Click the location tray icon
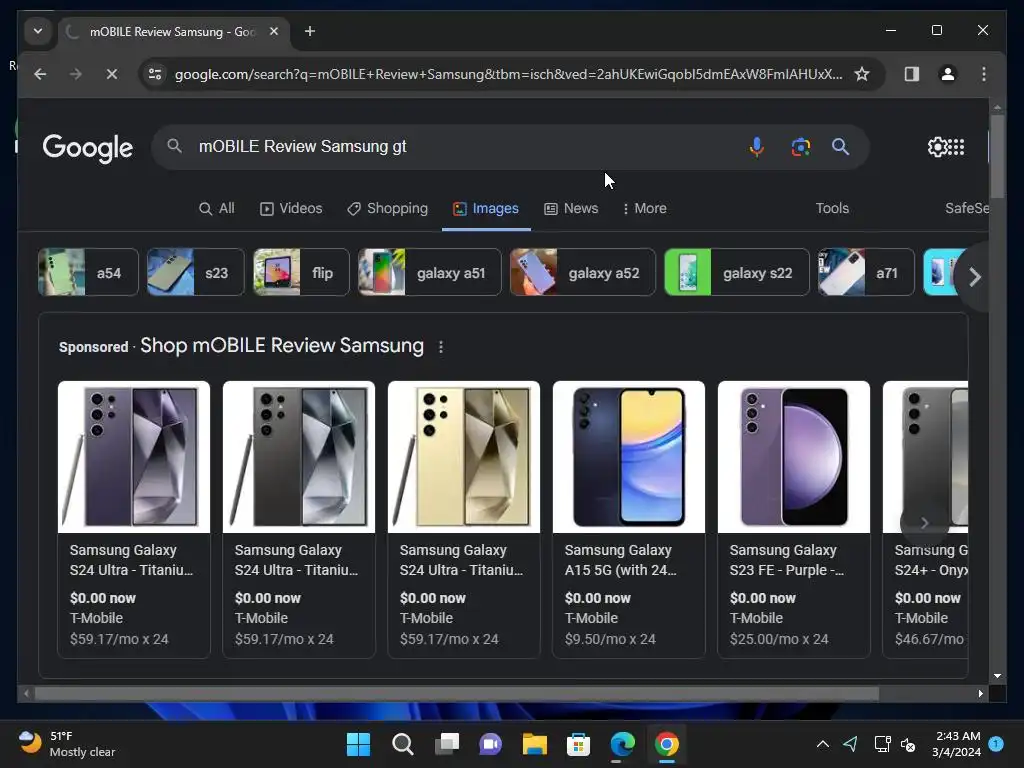The image size is (1024, 768). [850, 744]
